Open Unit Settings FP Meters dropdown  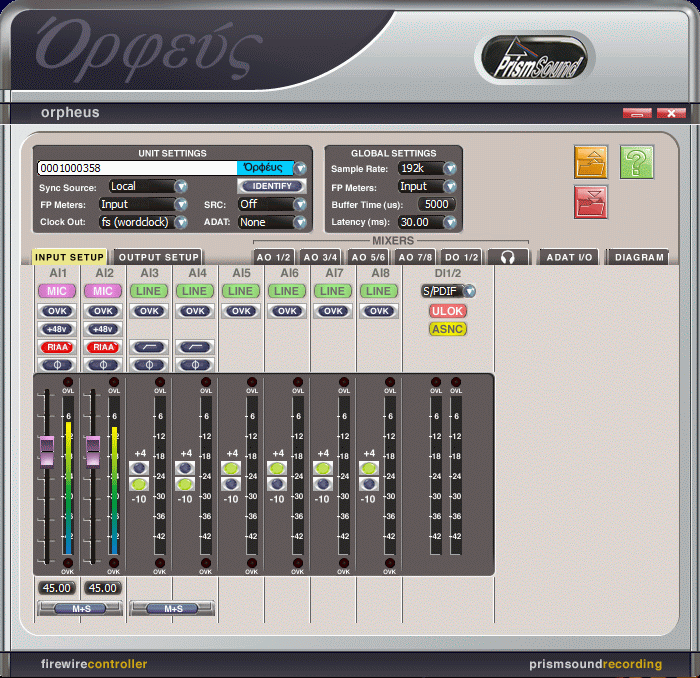click(181, 204)
